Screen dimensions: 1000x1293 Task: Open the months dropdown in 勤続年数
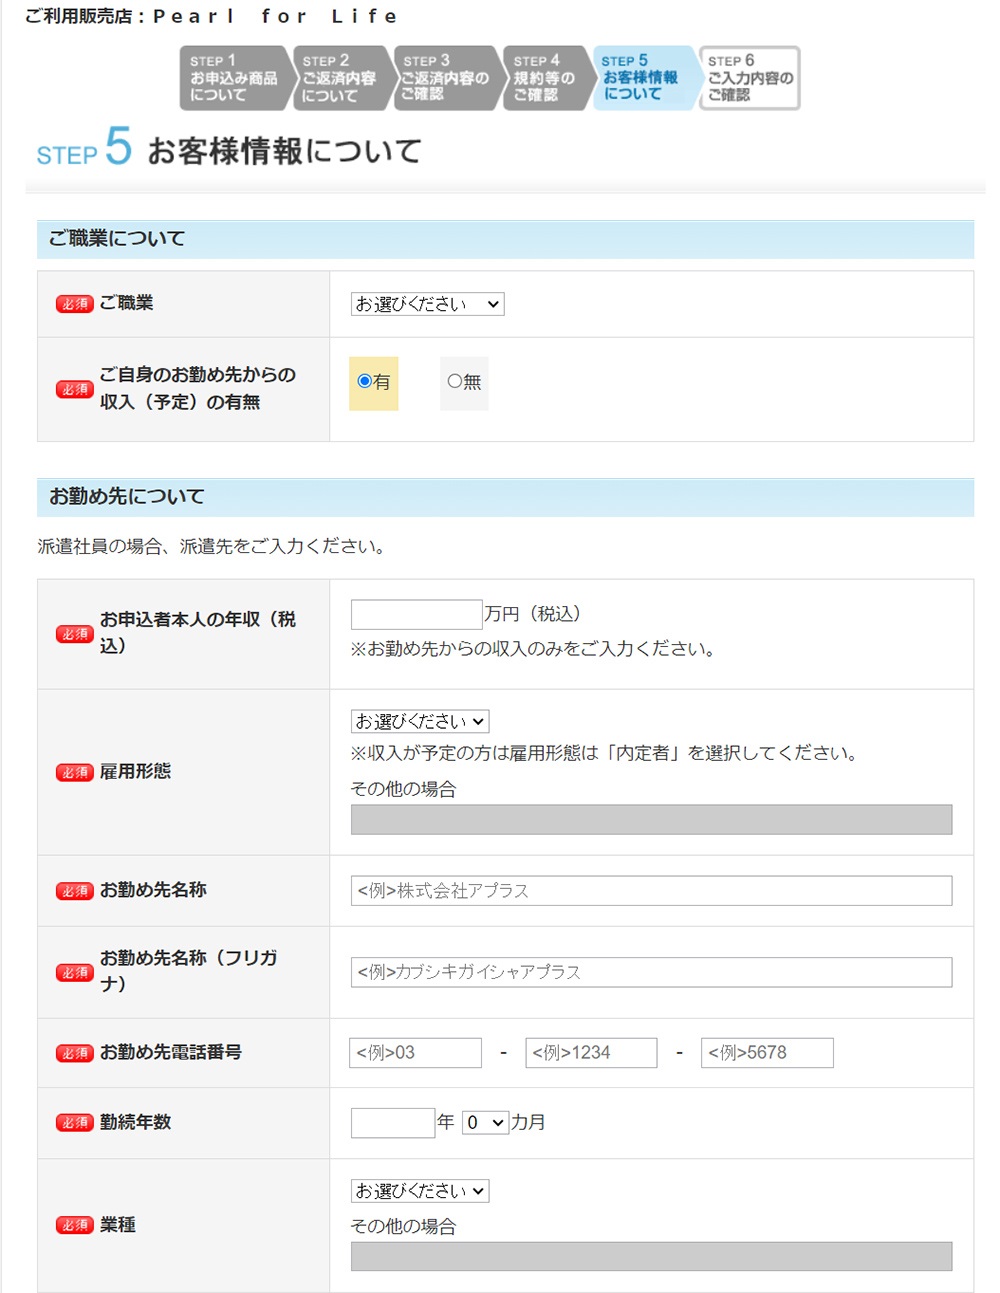click(484, 1122)
